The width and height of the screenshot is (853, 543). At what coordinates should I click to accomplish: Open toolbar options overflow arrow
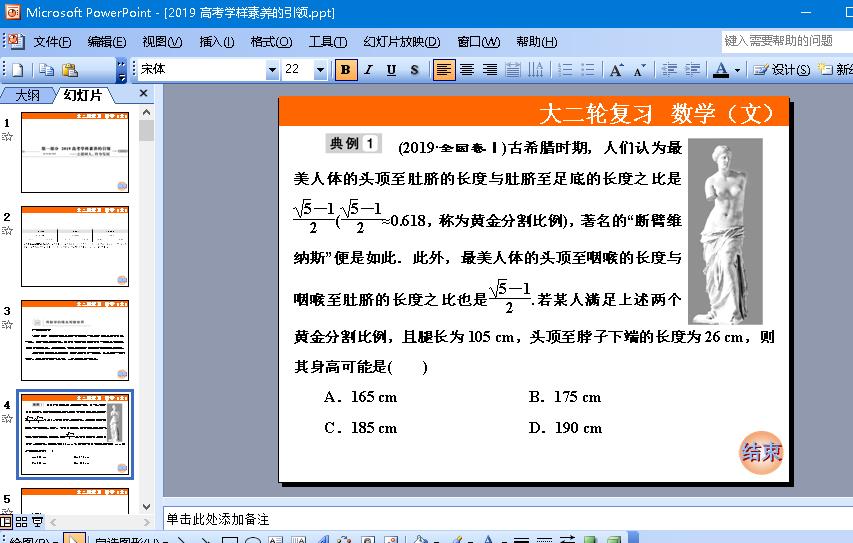pyautogui.click(x=122, y=70)
